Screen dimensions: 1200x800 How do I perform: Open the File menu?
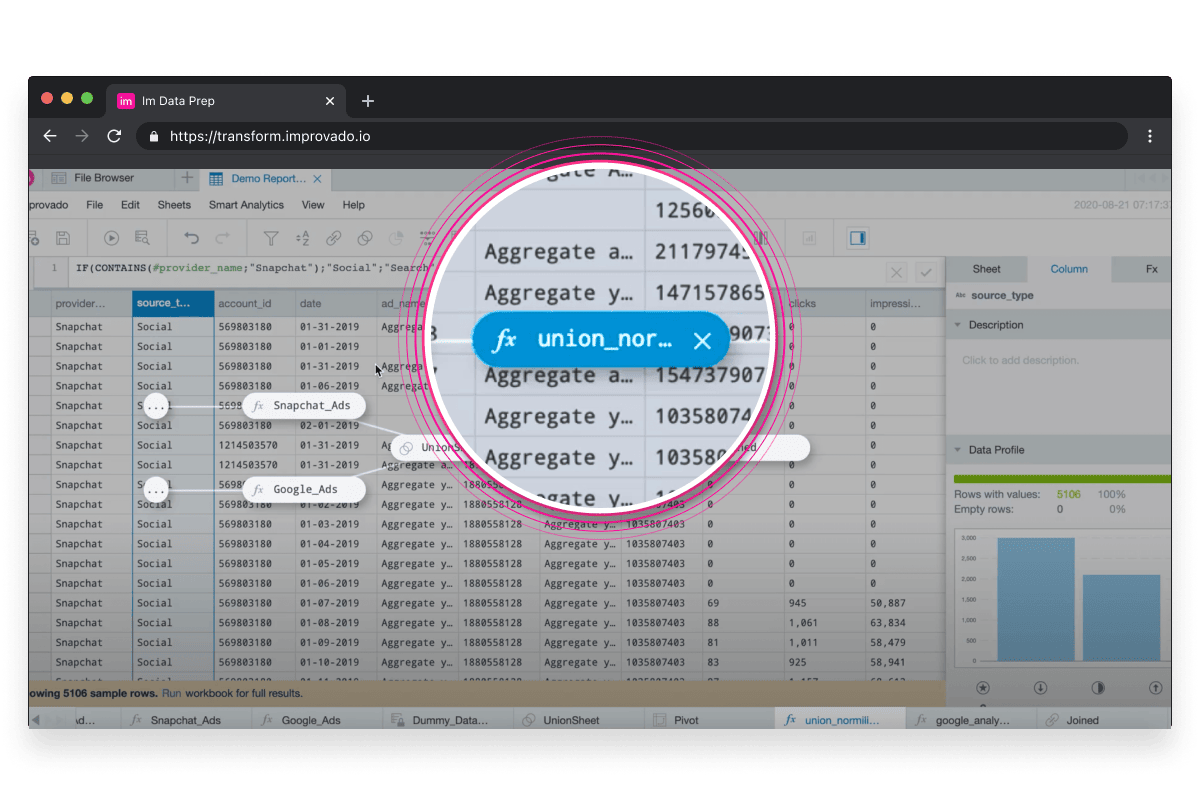[94, 205]
